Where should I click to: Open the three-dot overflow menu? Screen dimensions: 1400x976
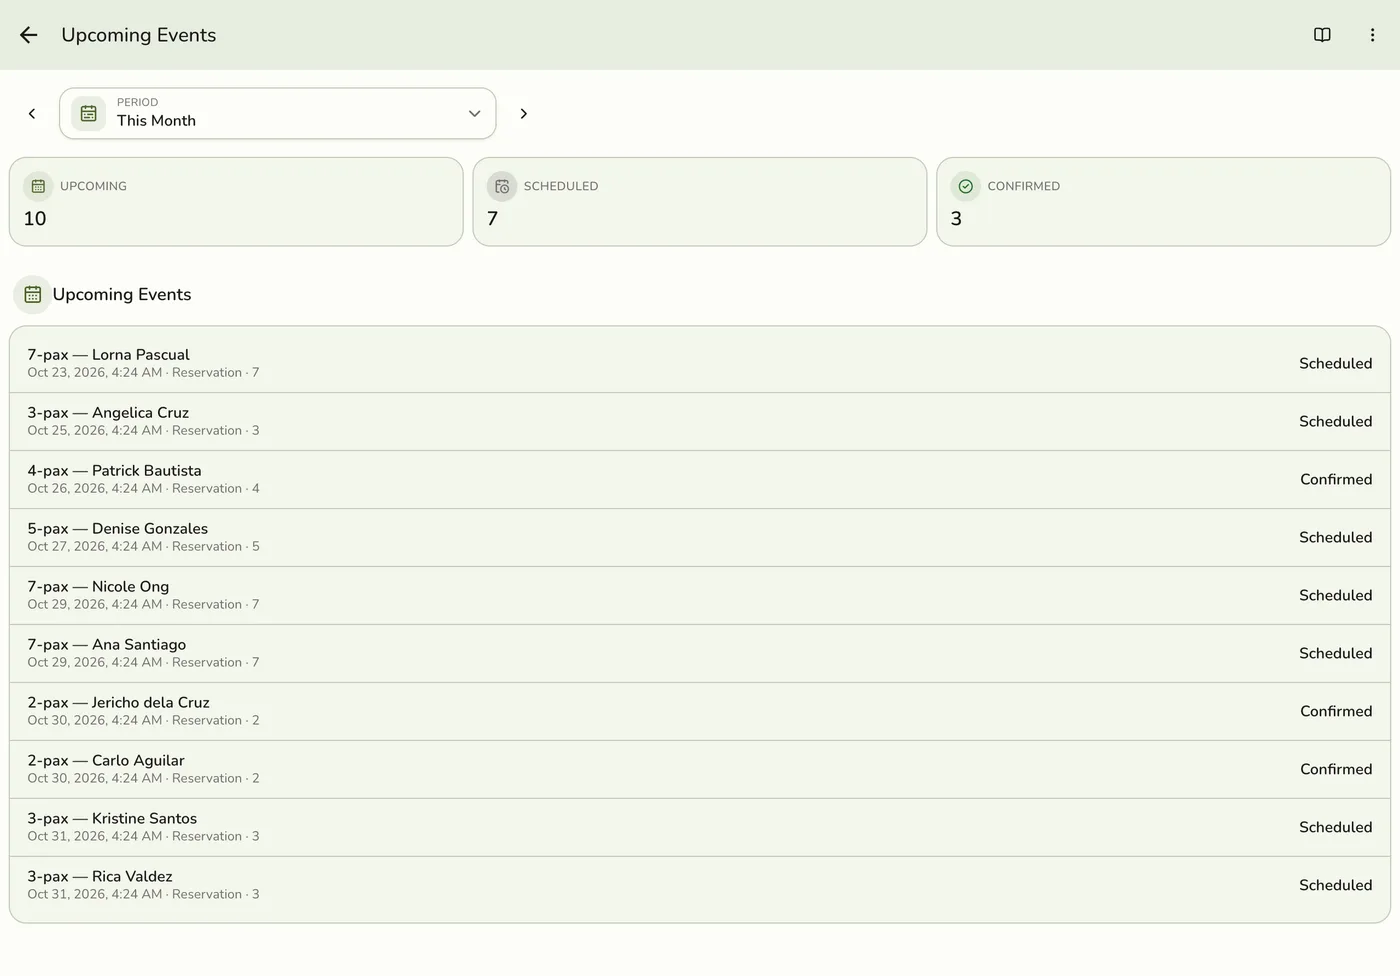1372,35
